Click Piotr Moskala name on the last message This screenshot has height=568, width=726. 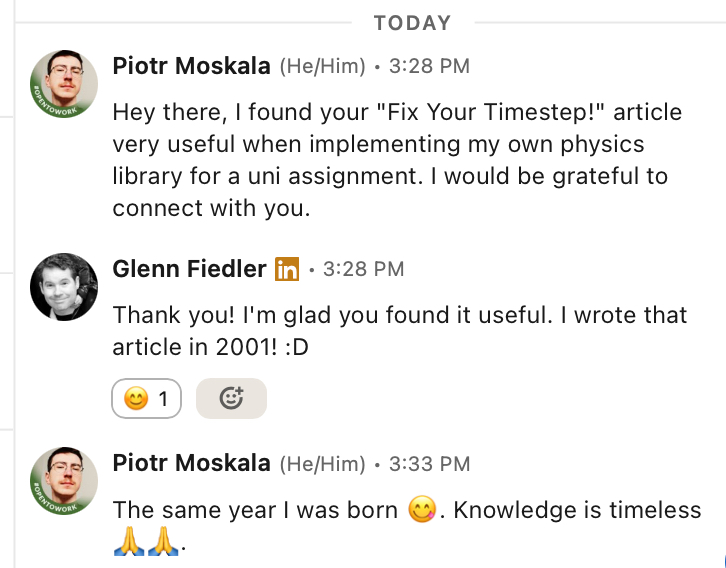[x=191, y=464]
